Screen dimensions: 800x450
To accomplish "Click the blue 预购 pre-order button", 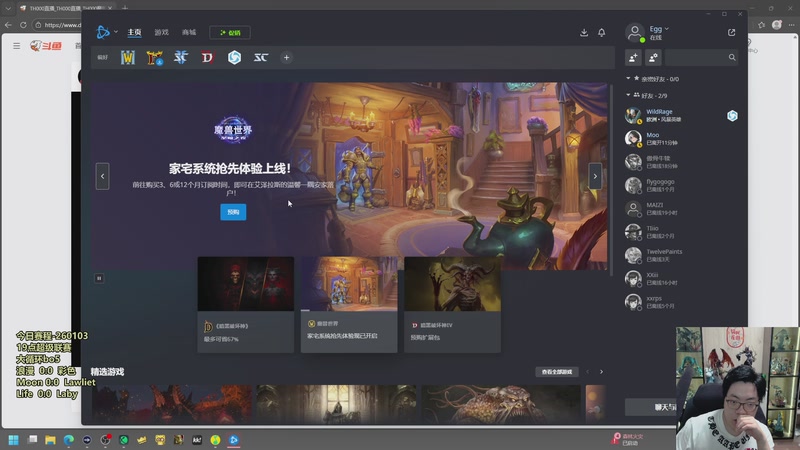I will [233, 212].
